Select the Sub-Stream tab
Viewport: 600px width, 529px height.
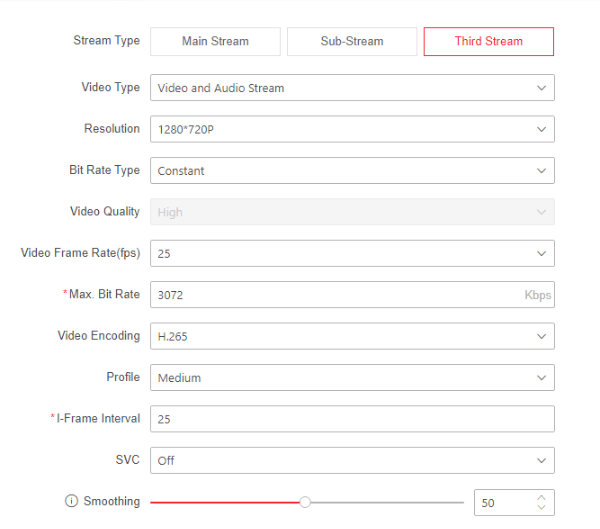352,41
